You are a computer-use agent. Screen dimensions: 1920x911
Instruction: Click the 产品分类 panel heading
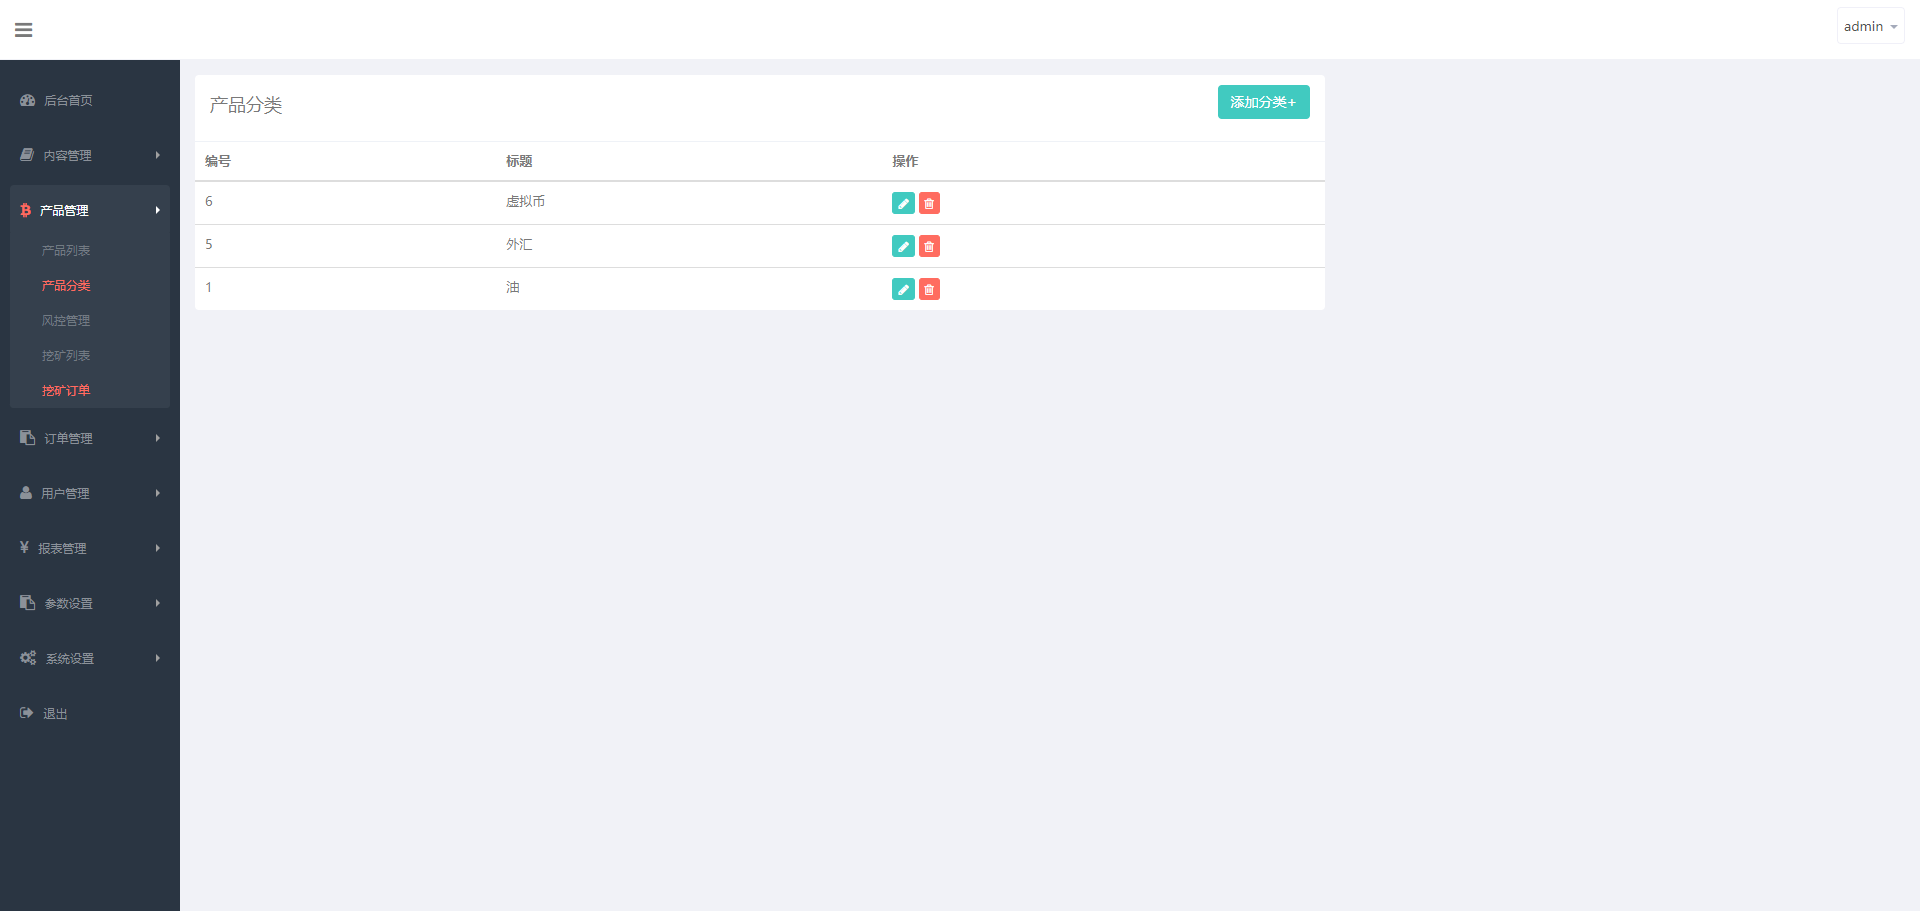coord(246,105)
